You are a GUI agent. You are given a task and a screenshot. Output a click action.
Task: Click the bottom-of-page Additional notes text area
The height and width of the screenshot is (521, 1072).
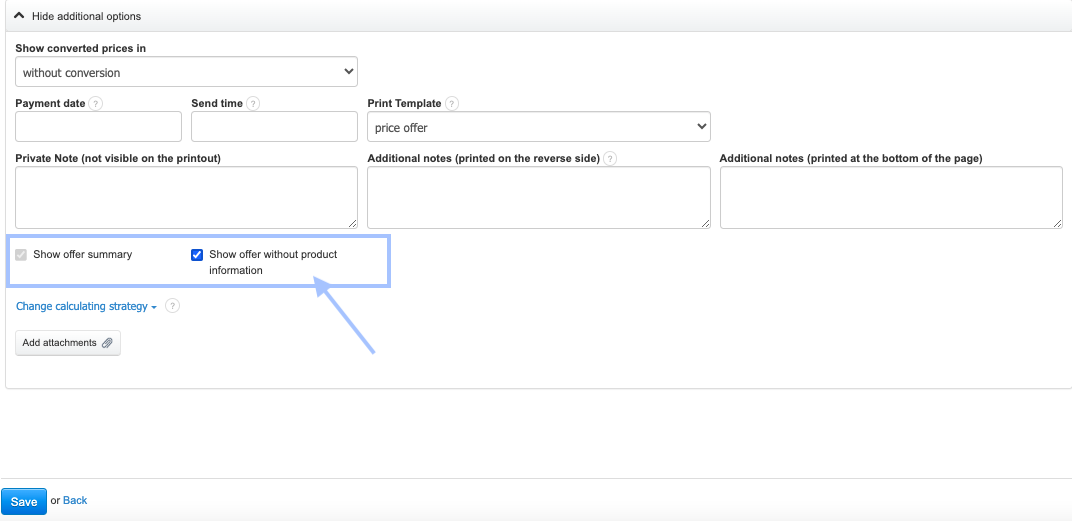(890, 197)
